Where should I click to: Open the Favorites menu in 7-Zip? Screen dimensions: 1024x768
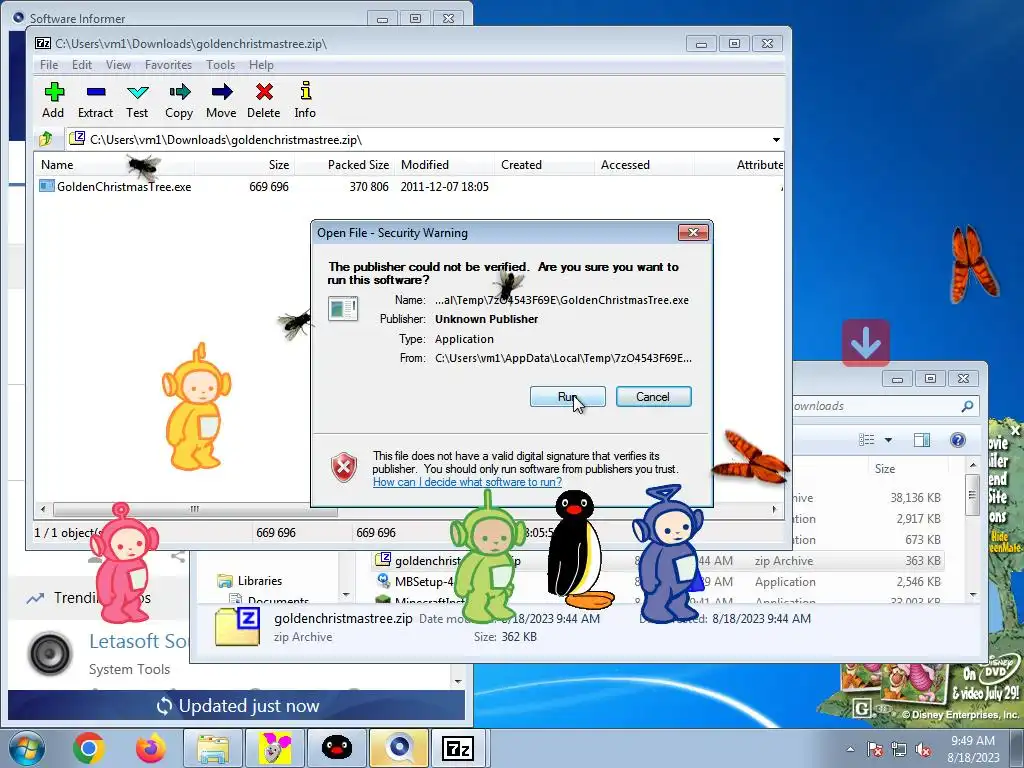click(168, 65)
